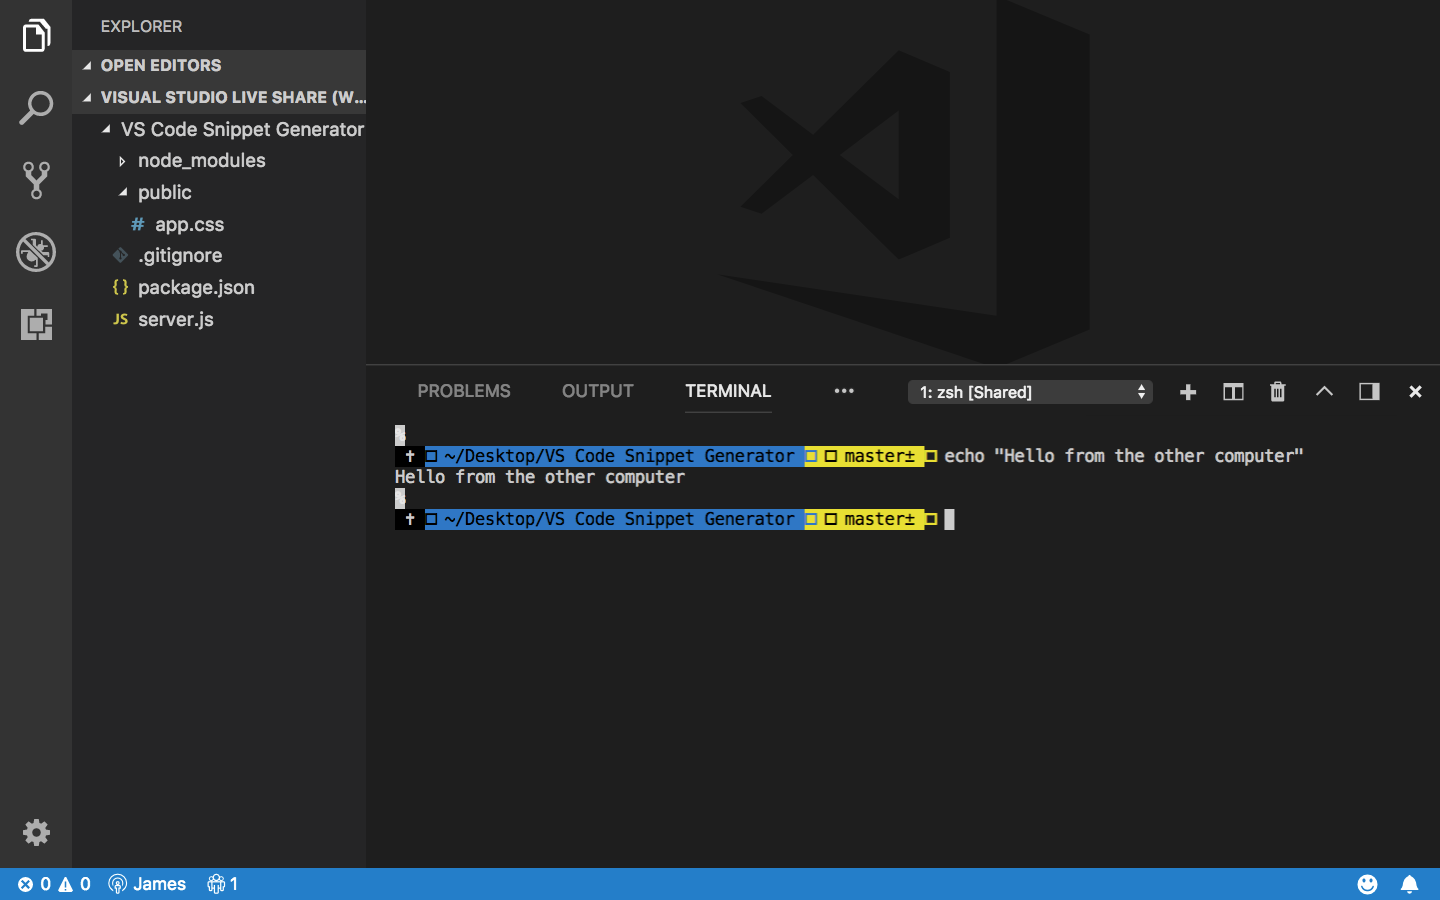Click the Explorer panel title
This screenshot has height=900, width=1440.
(x=141, y=26)
